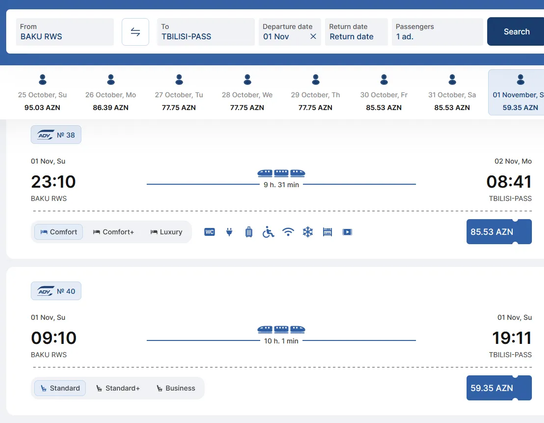Screen dimensions: 544x423
Task: Click the ADY logo on train № 38
Action: (45, 135)
